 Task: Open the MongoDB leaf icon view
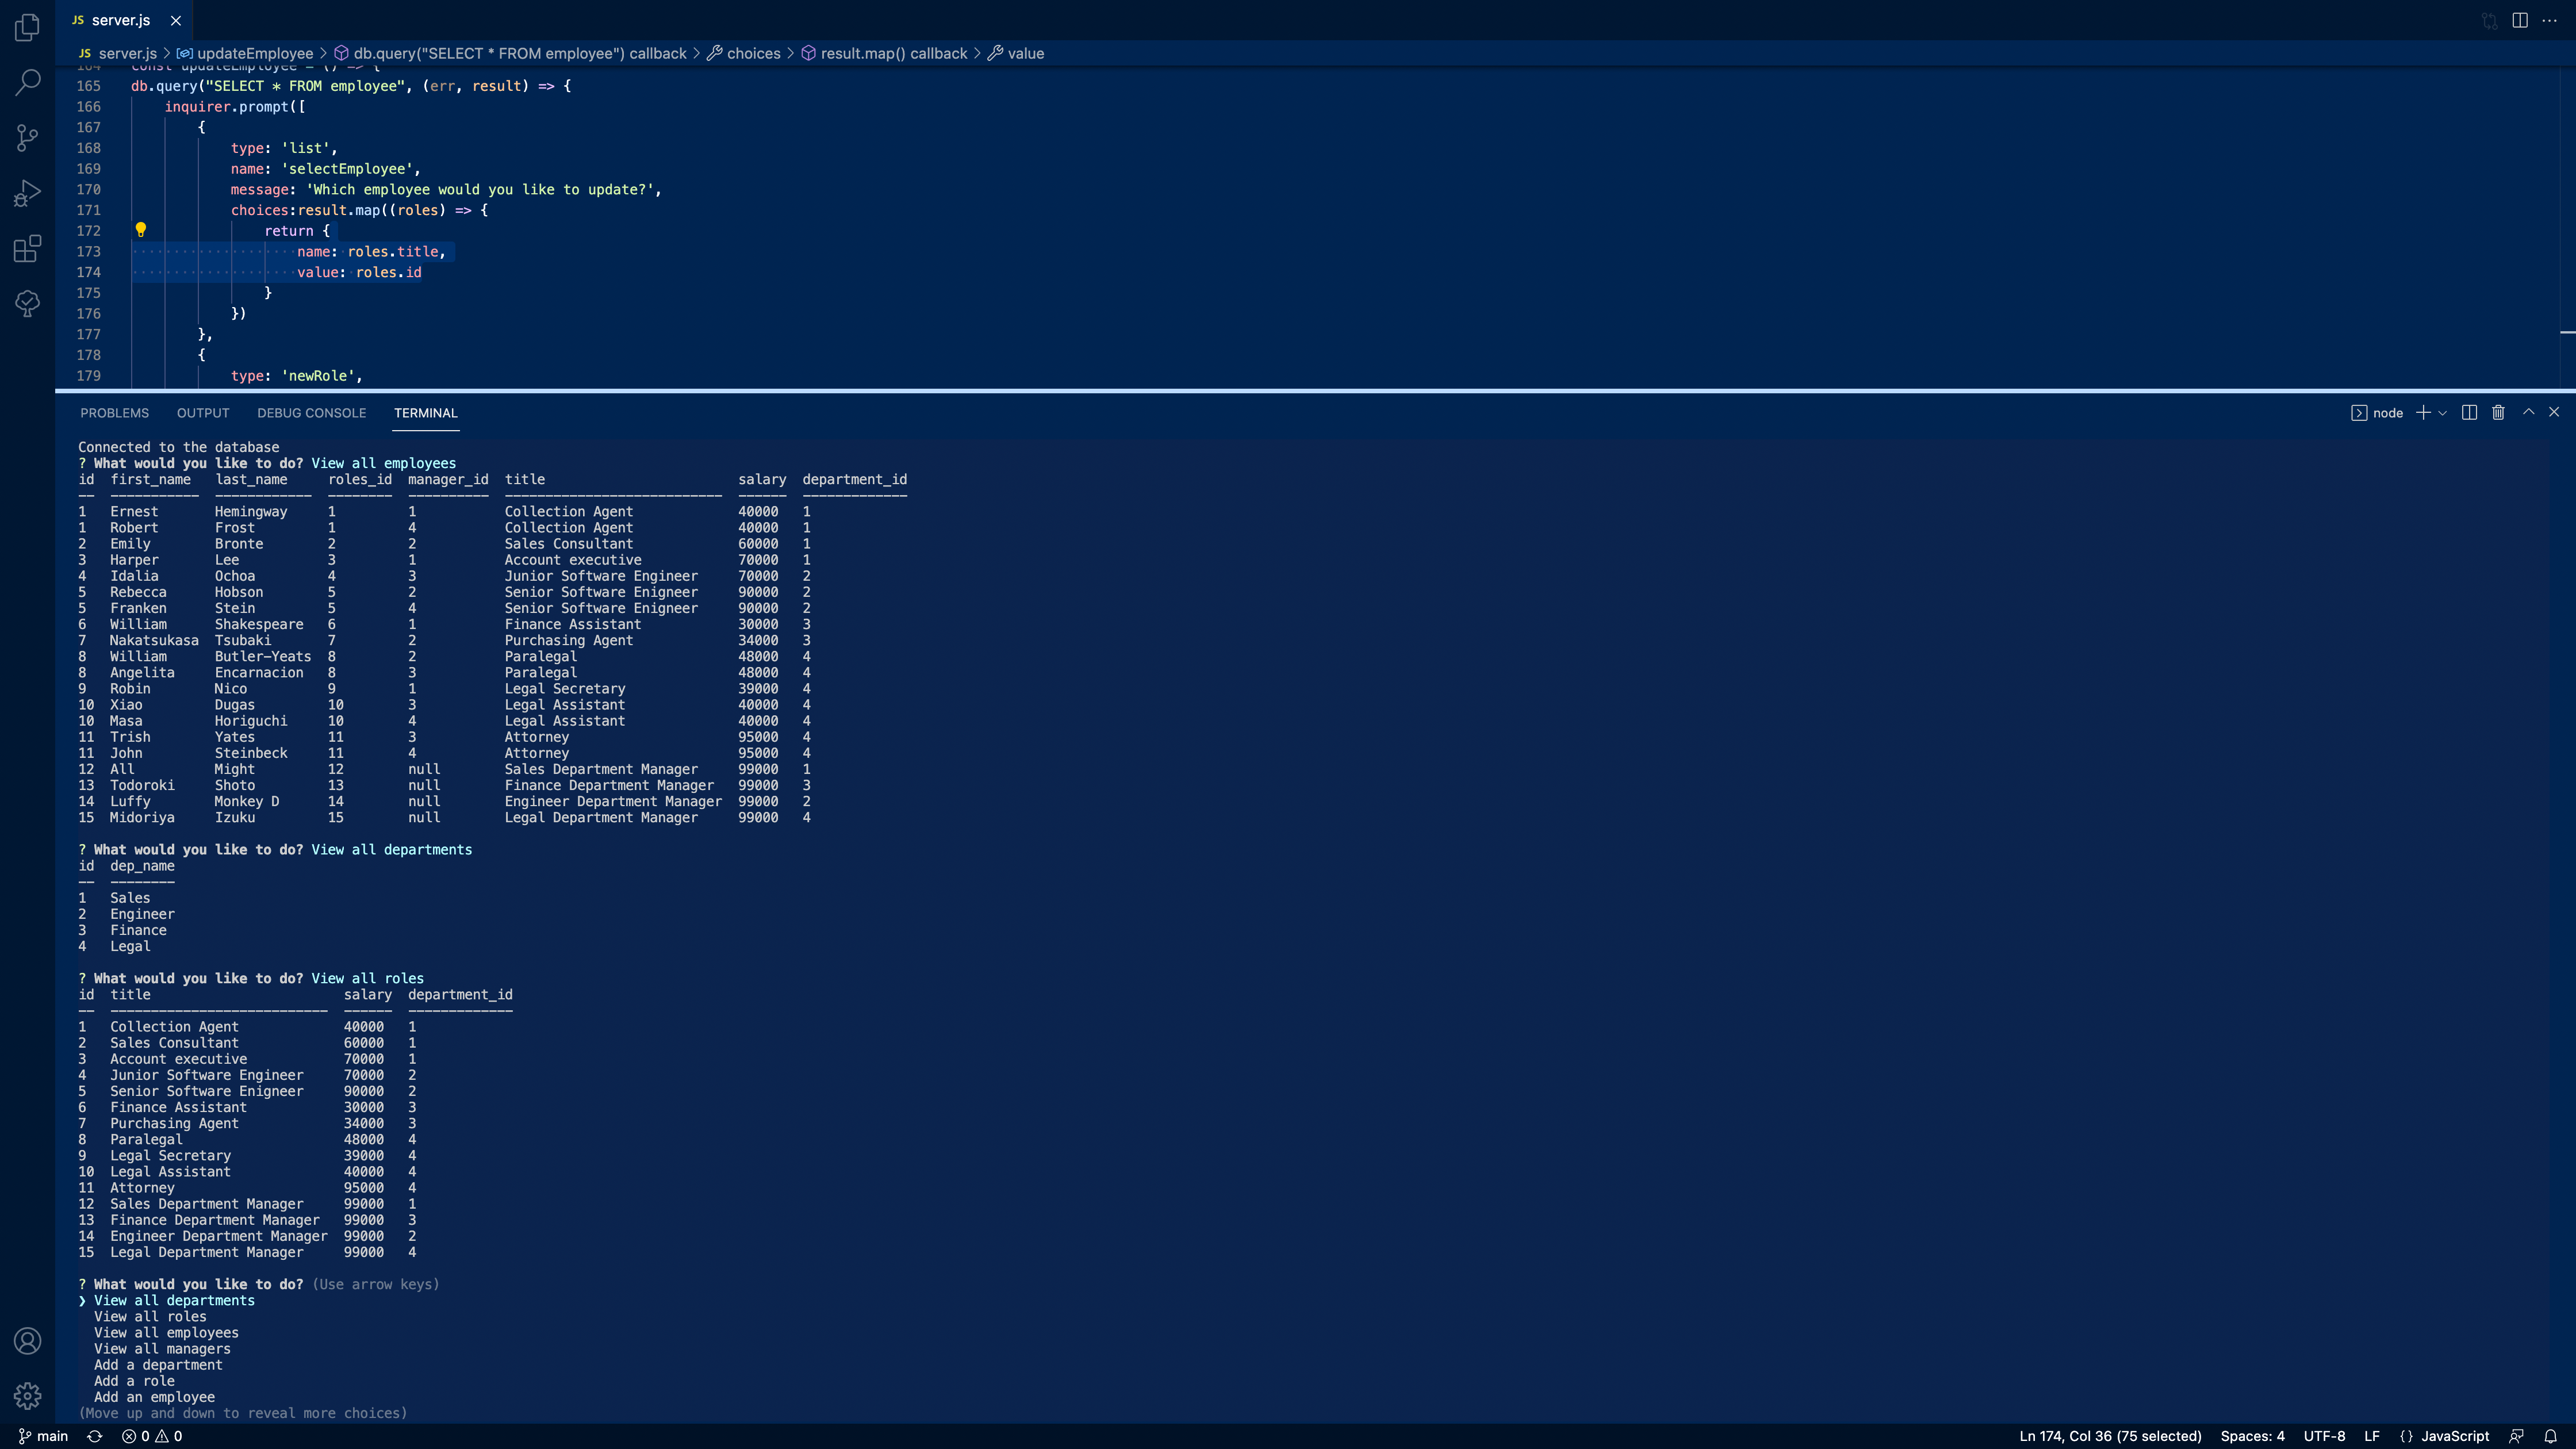pos(27,303)
